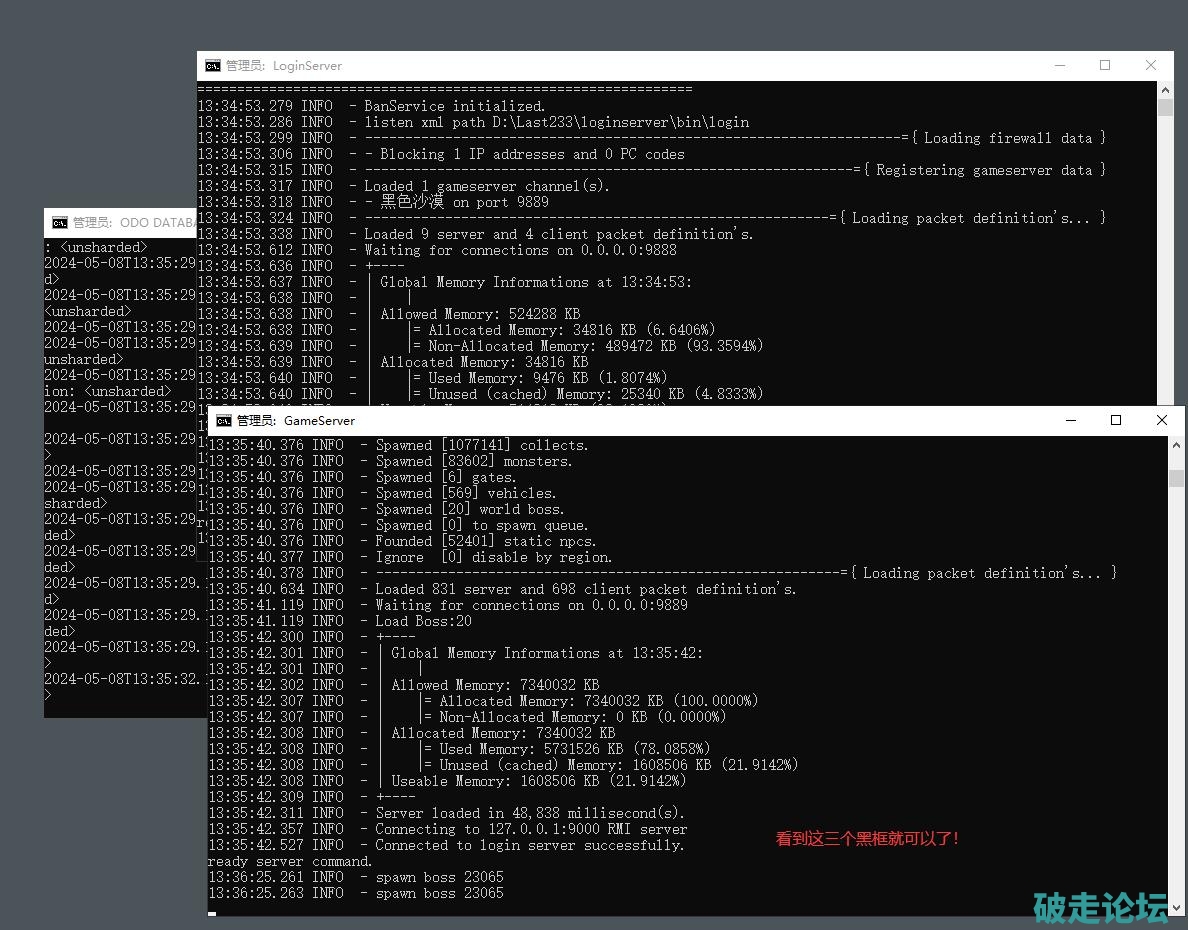Click the LoginServer scrollbar up arrow

[1165, 90]
